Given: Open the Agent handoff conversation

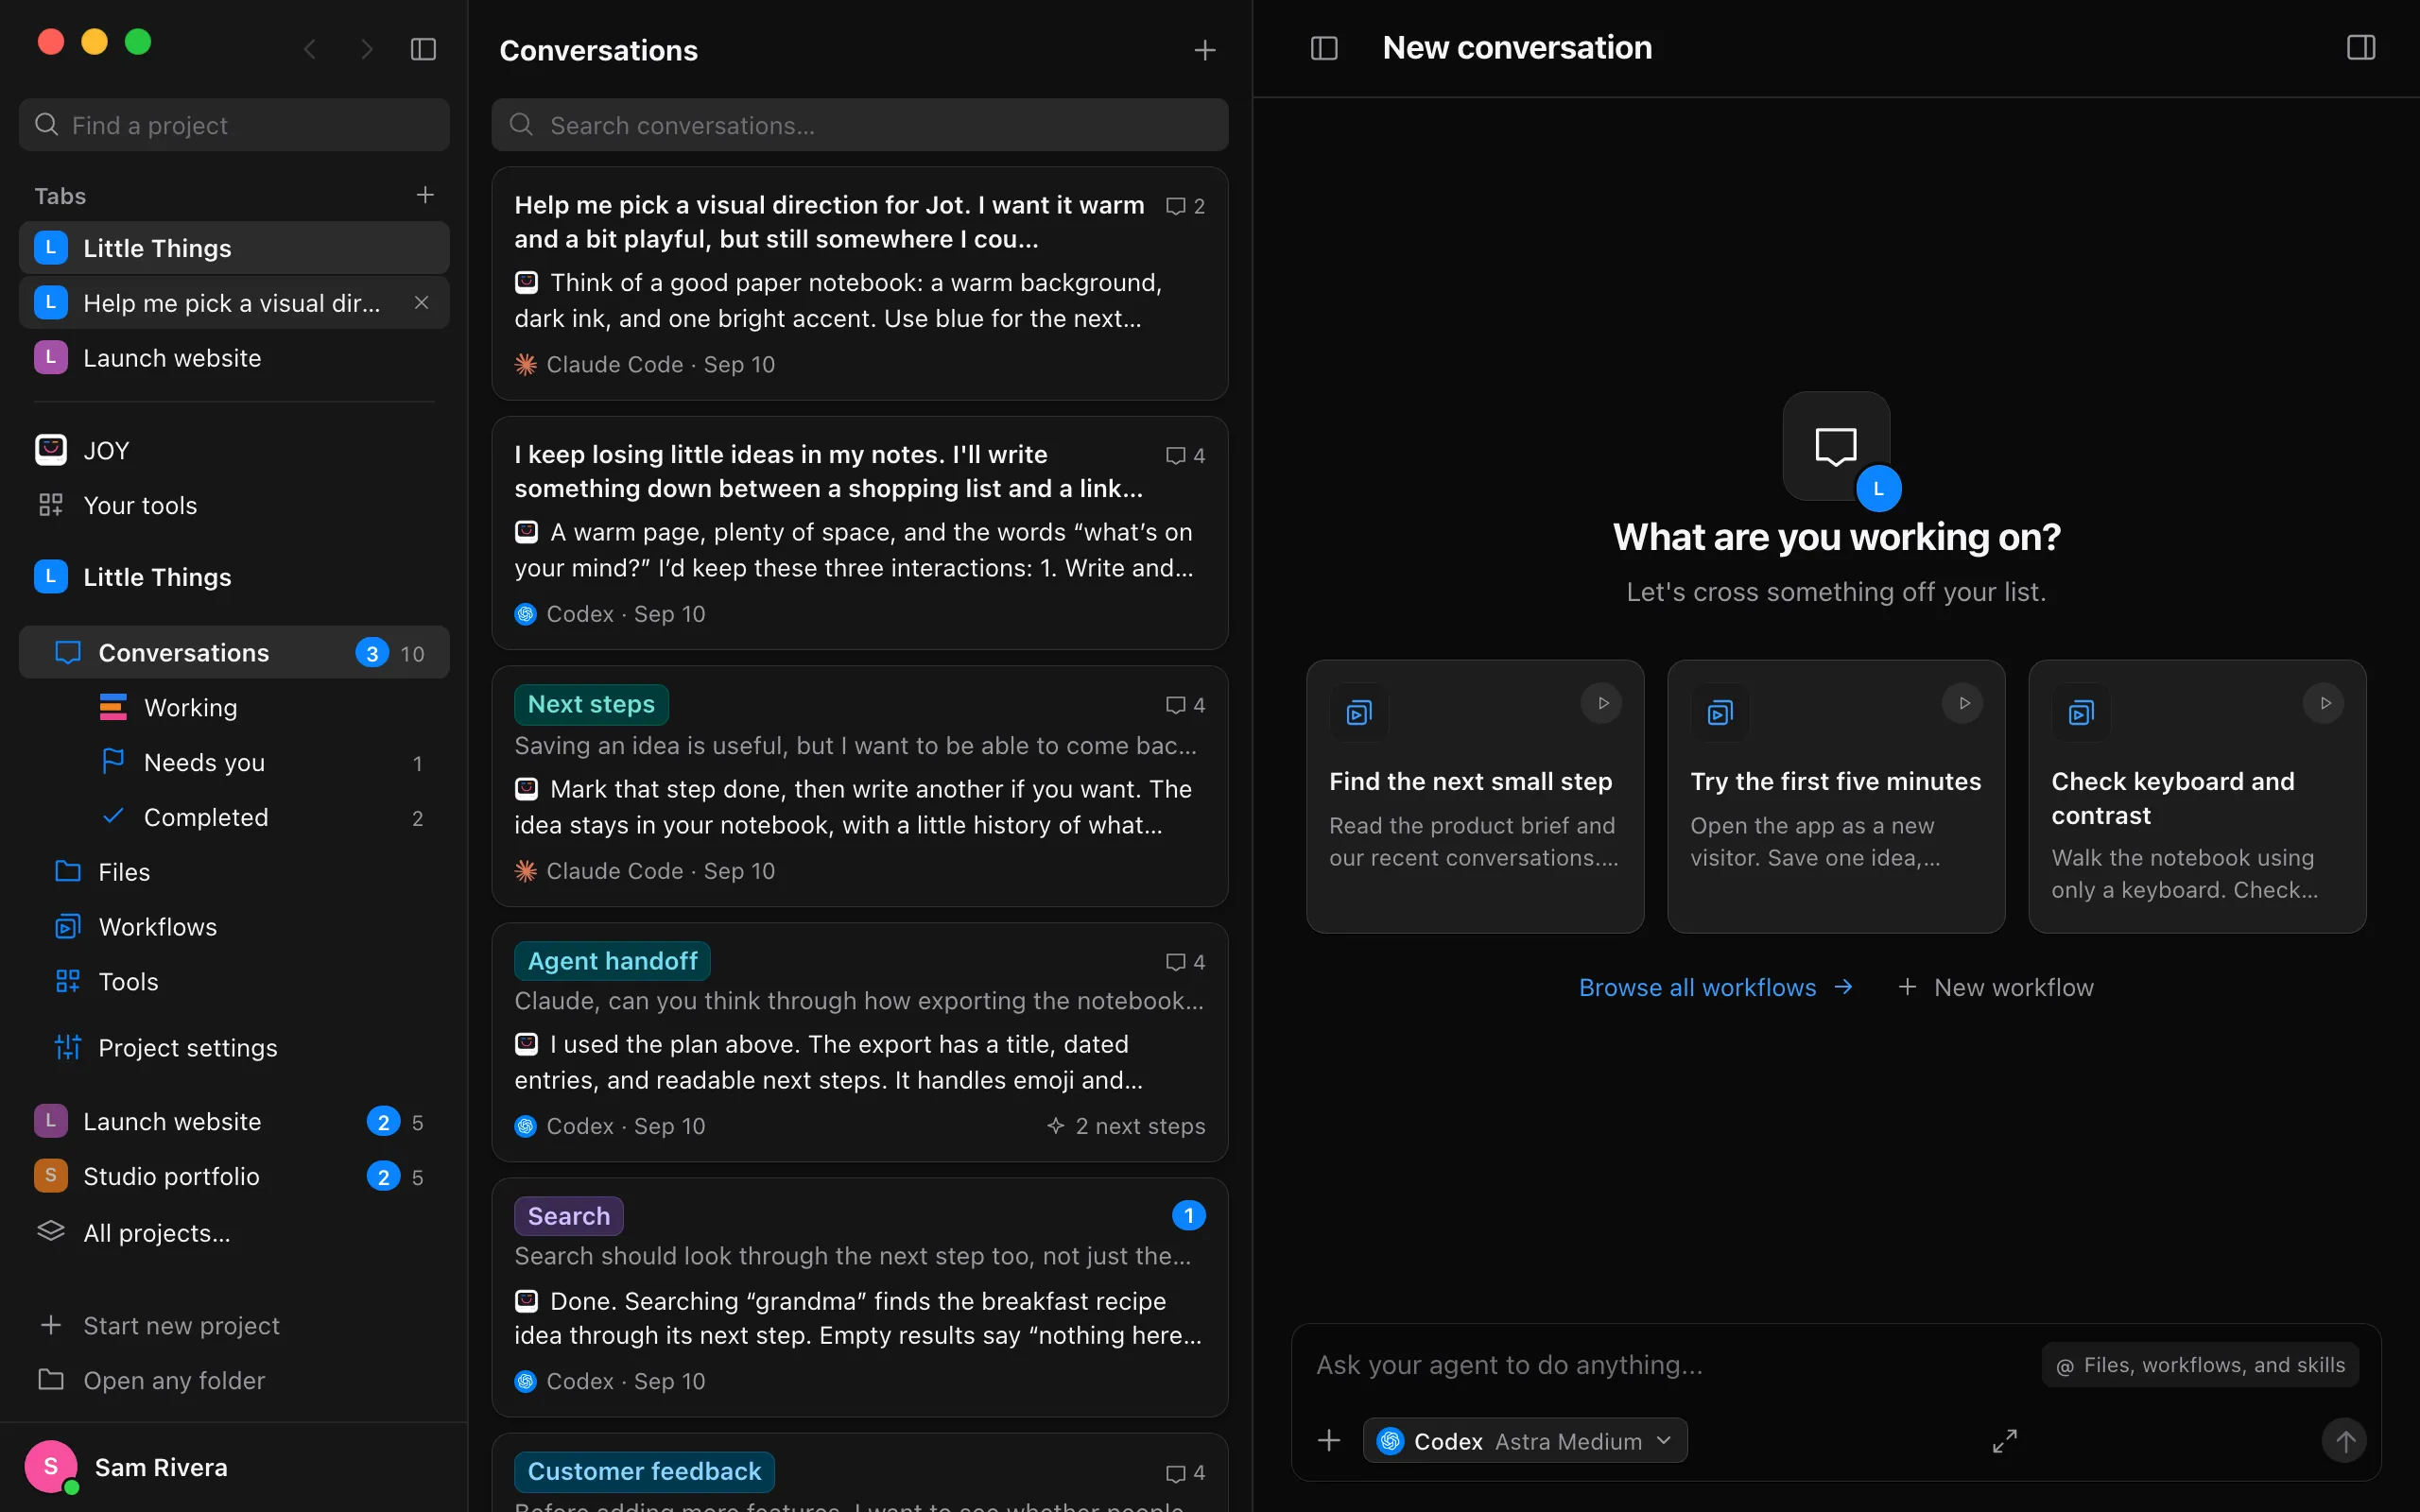Looking at the screenshot, I should [860, 1042].
